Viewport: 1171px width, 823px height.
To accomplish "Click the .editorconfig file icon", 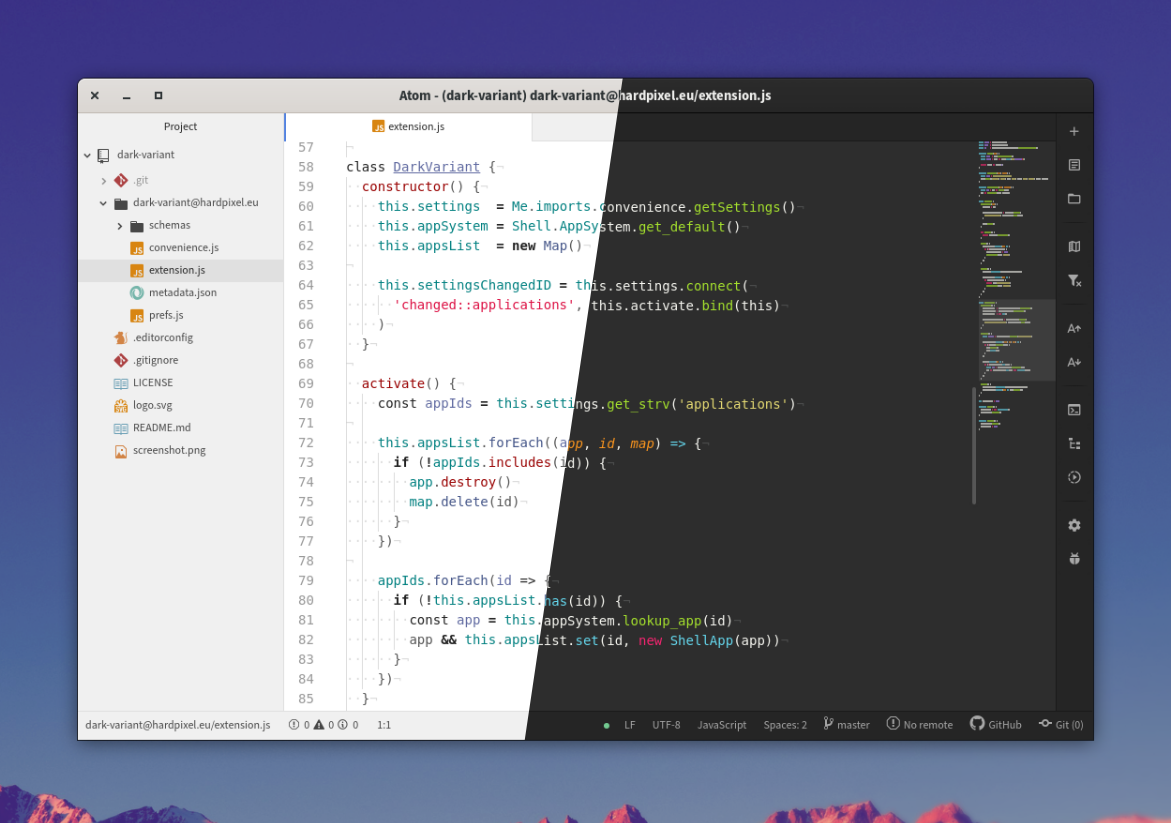I will tap(121, 338).
